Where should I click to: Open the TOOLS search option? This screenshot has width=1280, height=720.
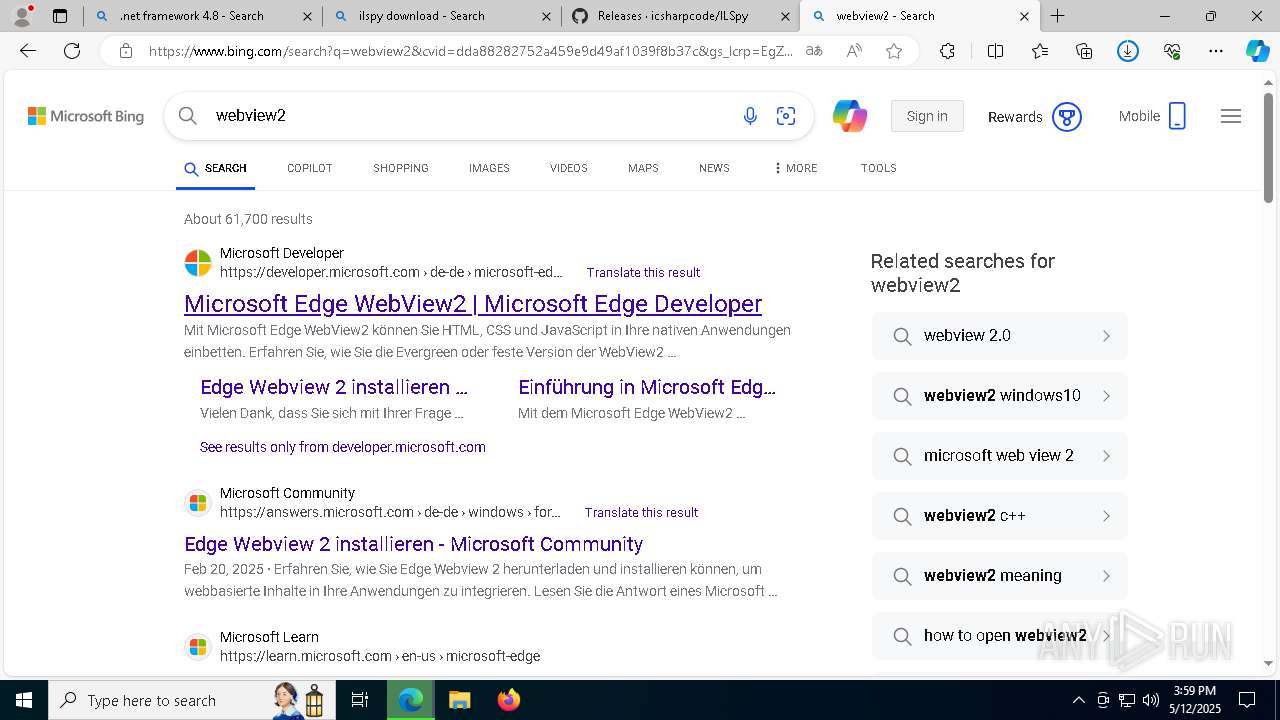pyautogui.click(x=879, y=168)
